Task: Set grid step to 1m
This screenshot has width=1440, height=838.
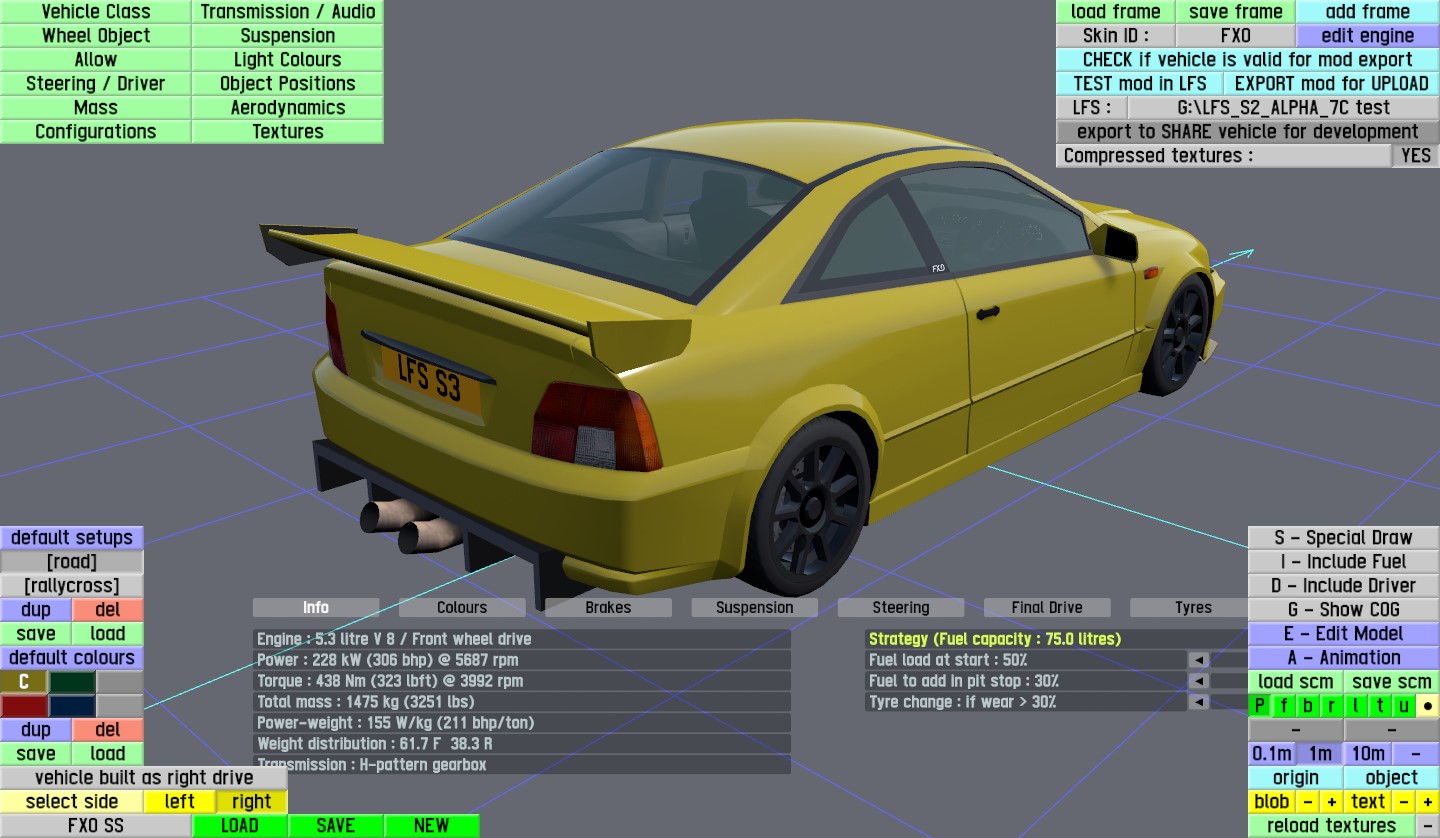Action: 1320,754
